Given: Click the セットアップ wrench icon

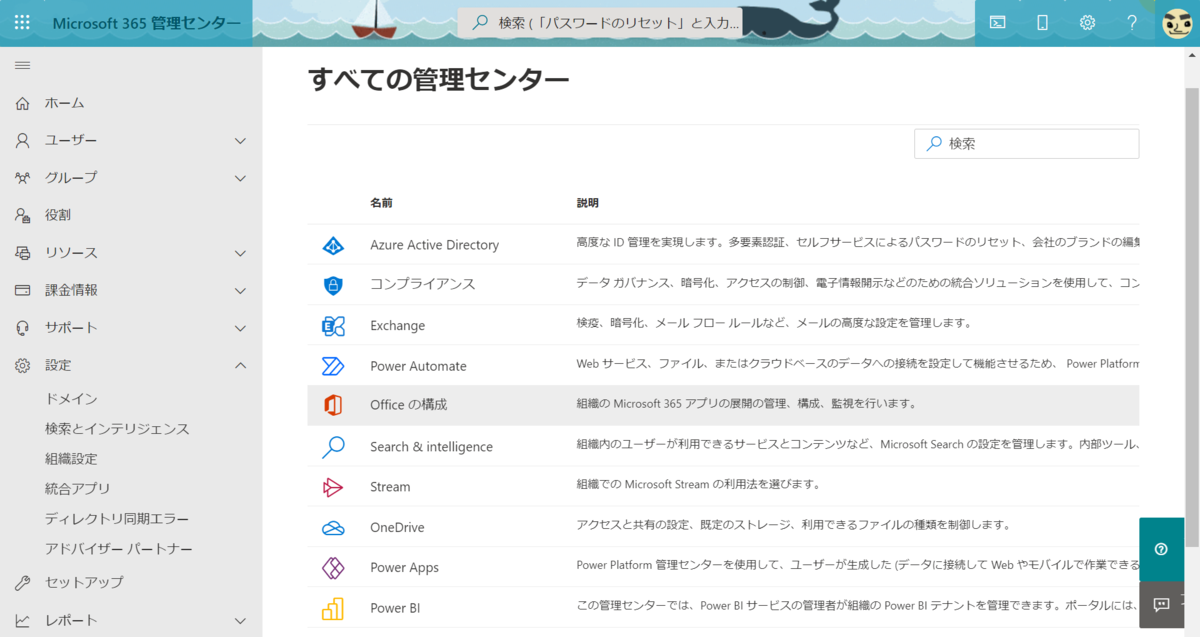Looking at the screenshot, I should click(23, 582).
